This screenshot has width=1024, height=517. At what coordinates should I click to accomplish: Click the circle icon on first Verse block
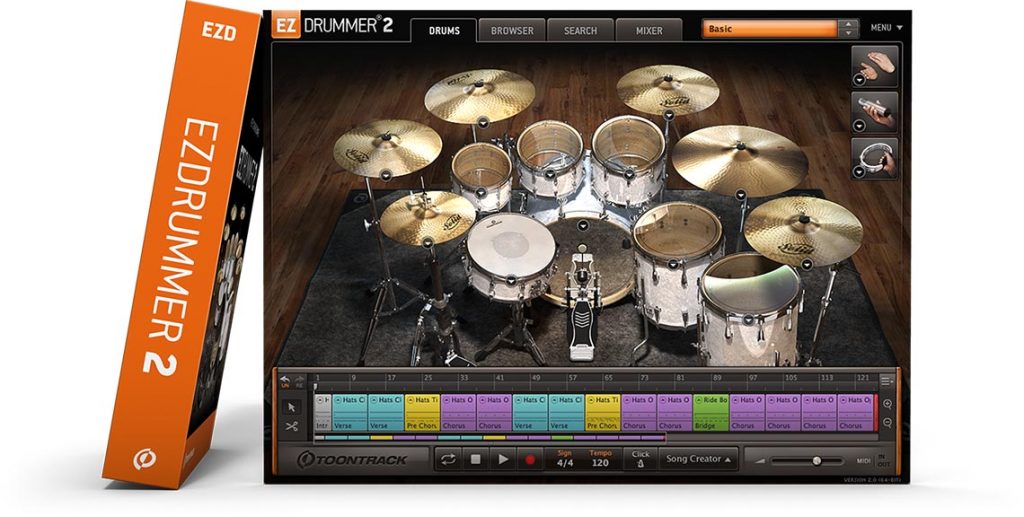(338, 400)
